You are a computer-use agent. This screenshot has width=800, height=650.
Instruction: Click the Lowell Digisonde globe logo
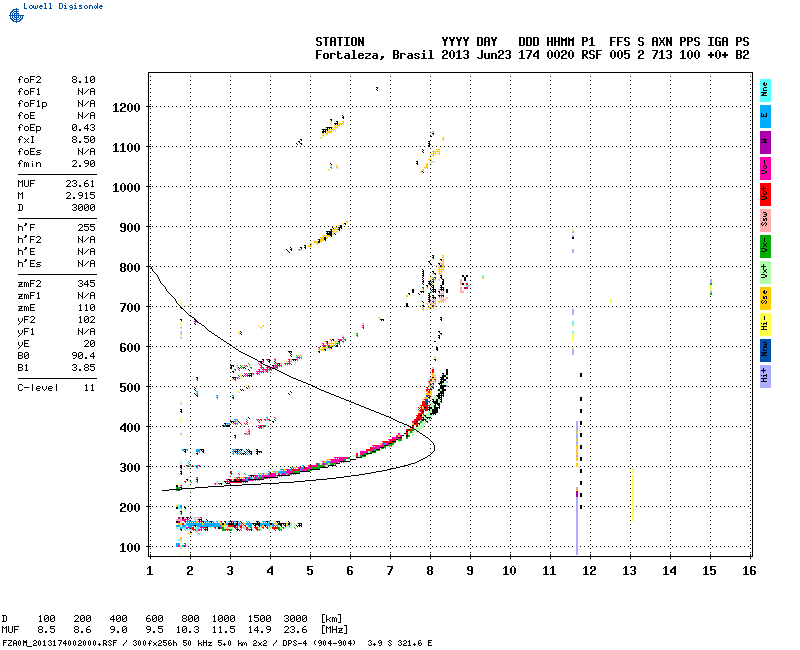(x=16, y=15)
